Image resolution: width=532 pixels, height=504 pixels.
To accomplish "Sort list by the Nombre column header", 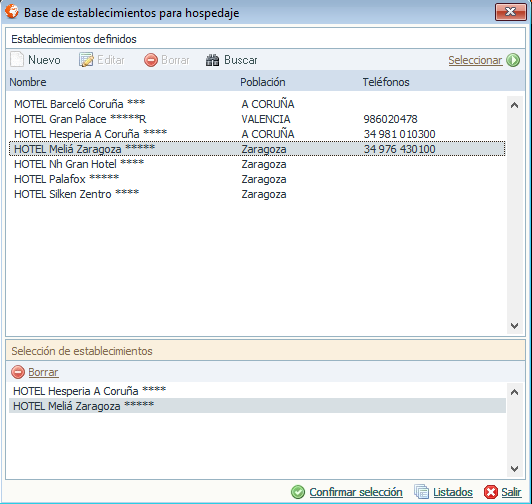I will [28, 82].
